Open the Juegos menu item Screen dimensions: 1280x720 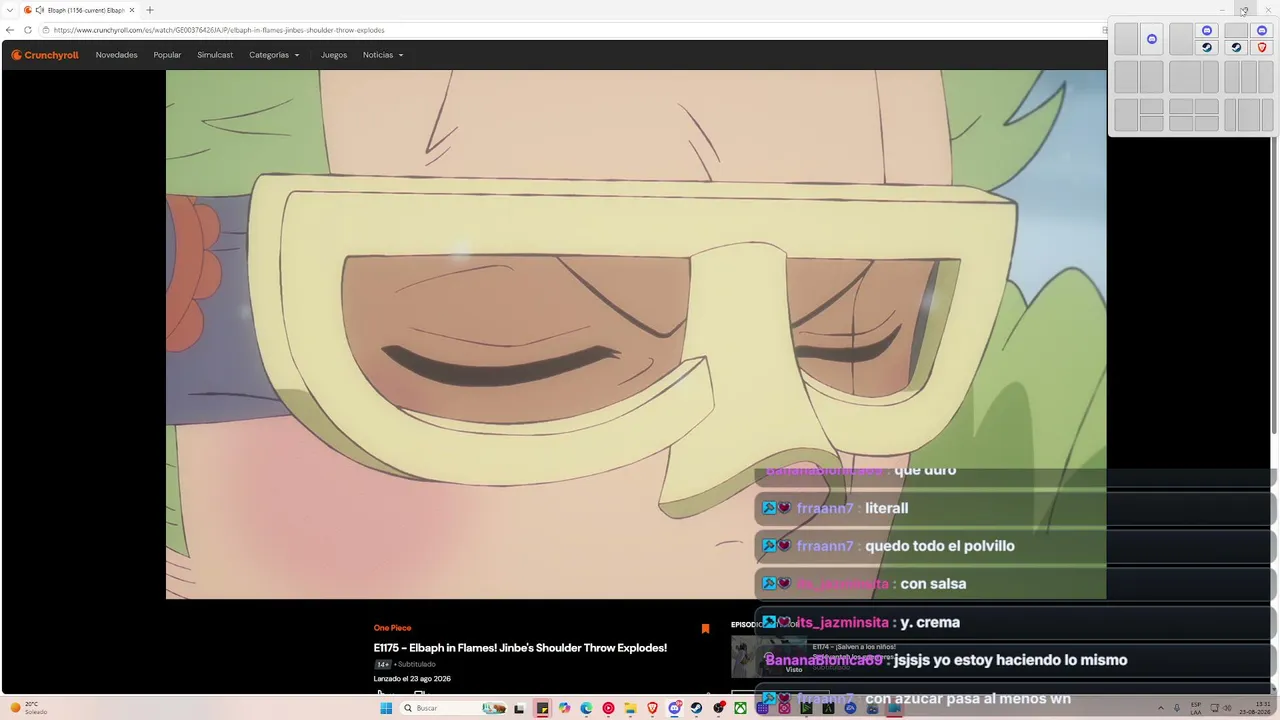click(x=334, y=55)
